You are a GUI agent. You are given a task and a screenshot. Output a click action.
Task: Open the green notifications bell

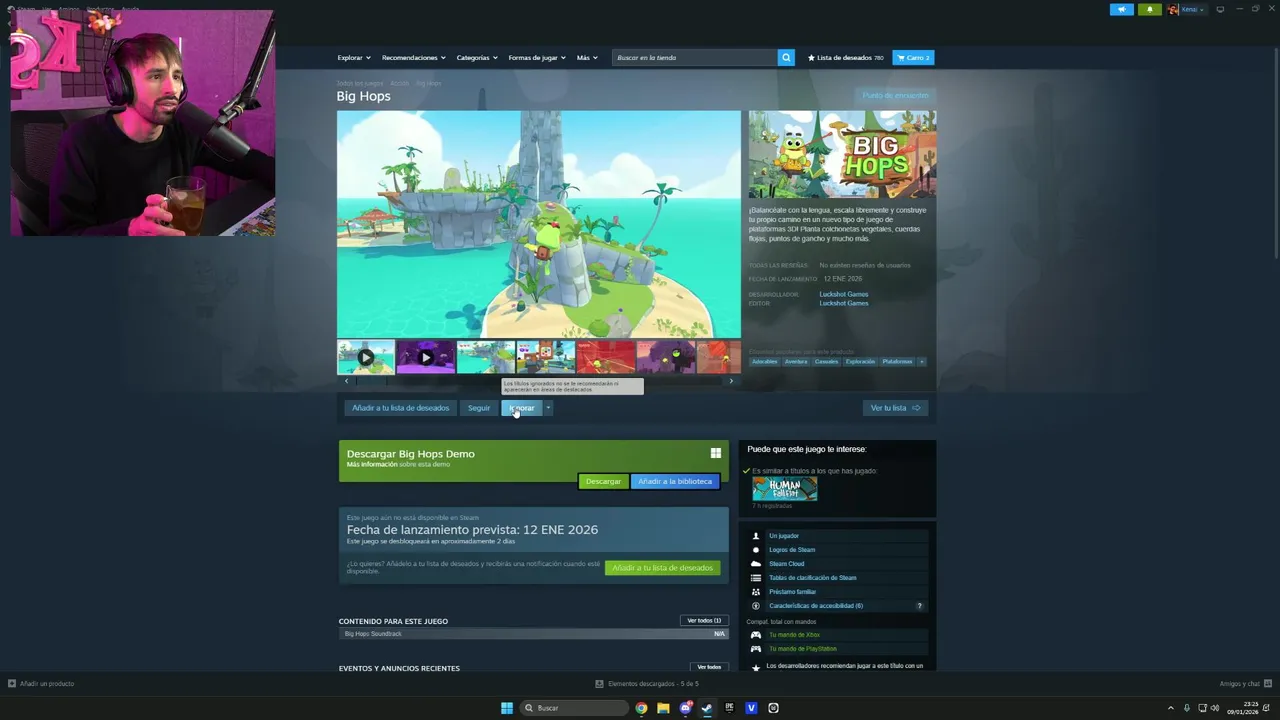(x=1149, y=9)
